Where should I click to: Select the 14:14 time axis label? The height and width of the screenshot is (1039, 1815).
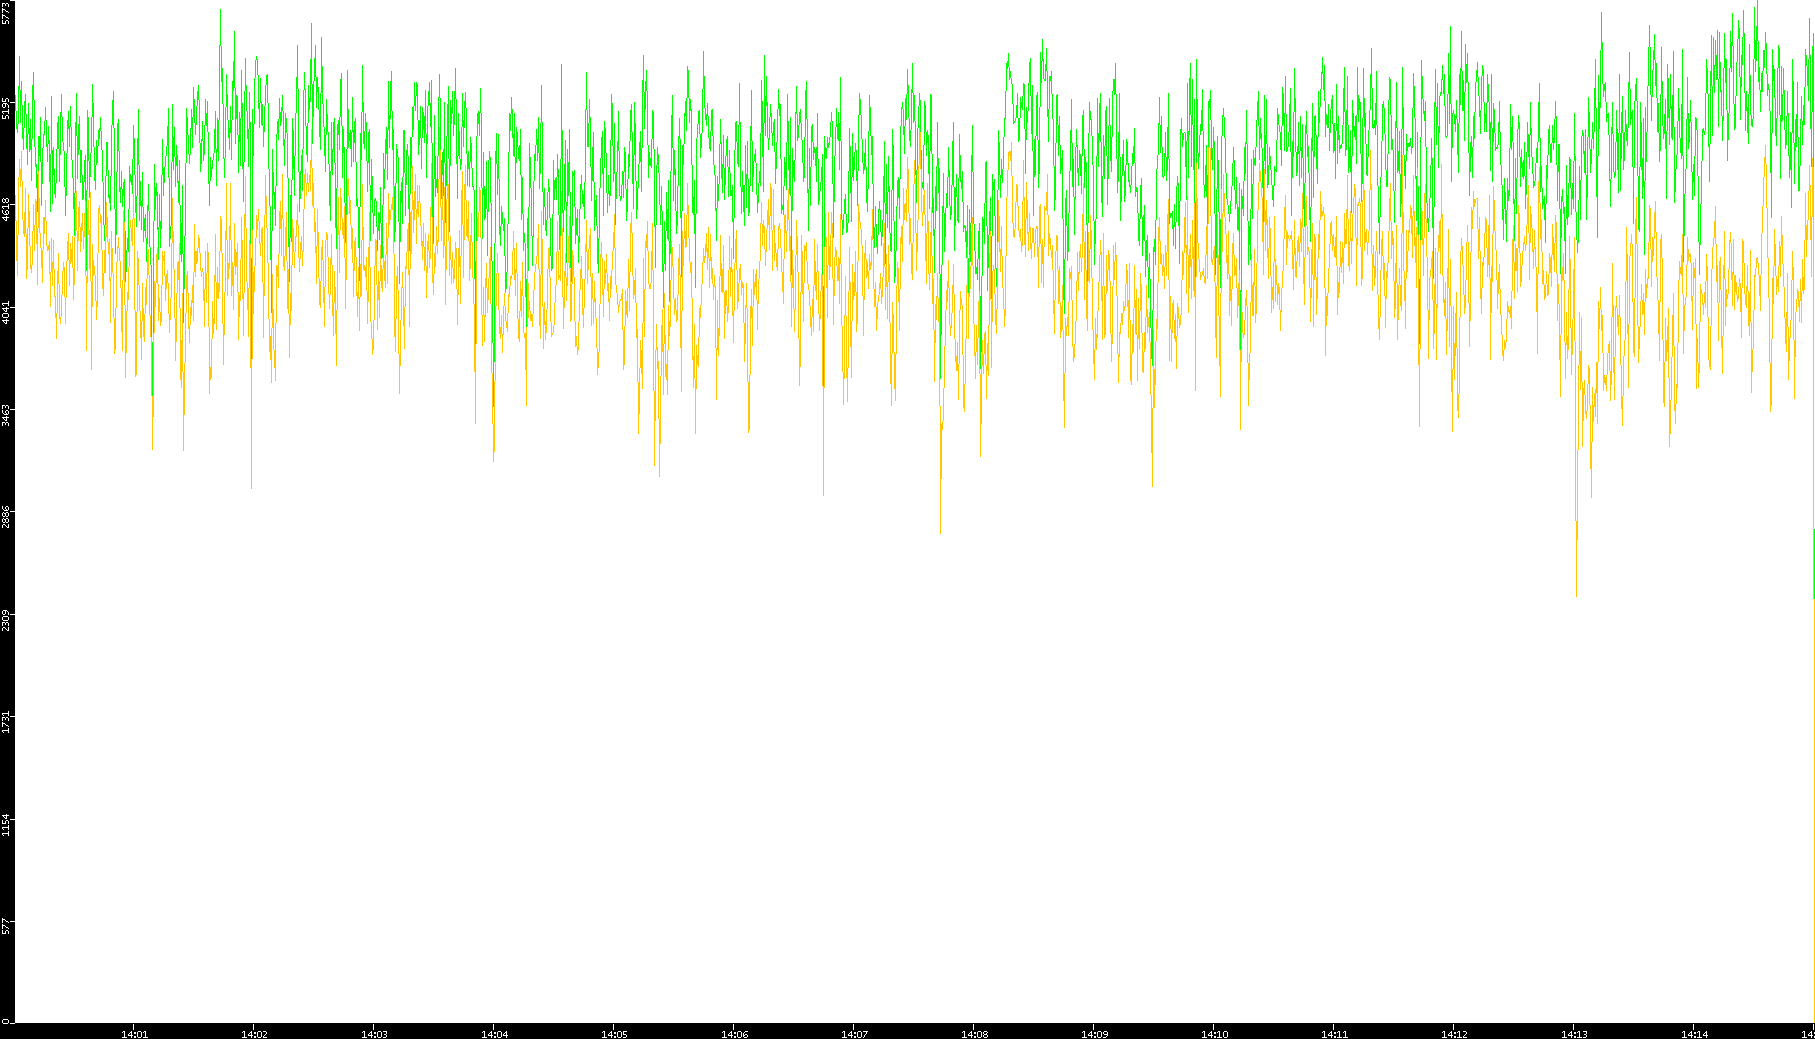(1694, 1034)
